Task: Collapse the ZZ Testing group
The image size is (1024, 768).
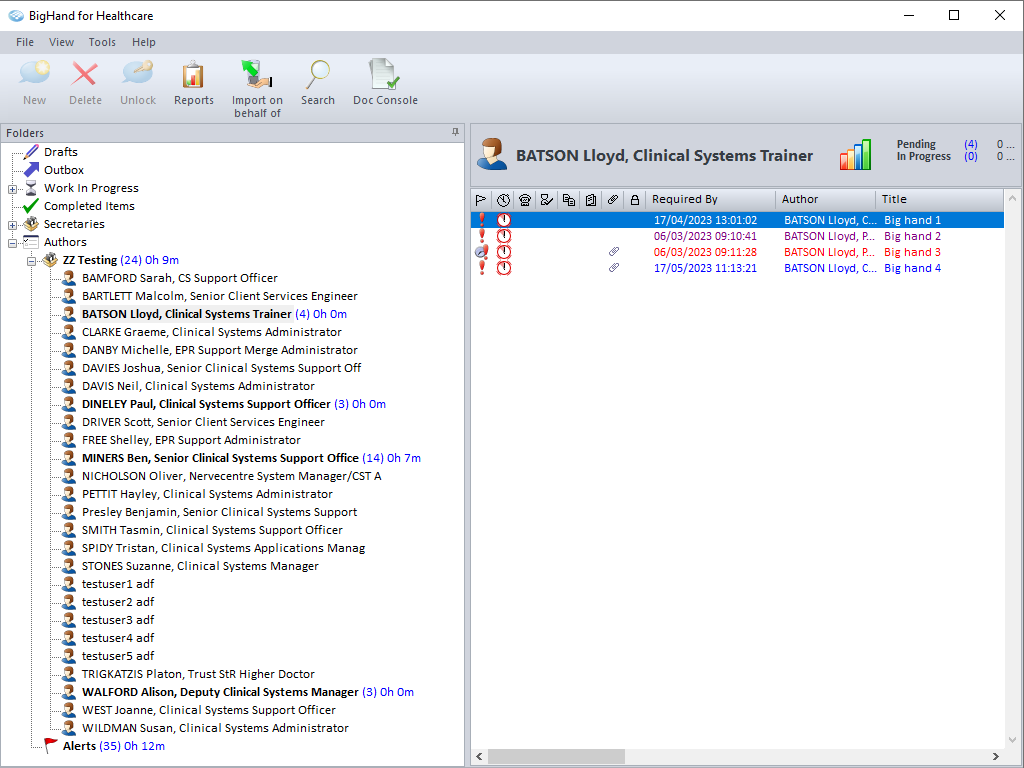Action: [x=31, y=261]
